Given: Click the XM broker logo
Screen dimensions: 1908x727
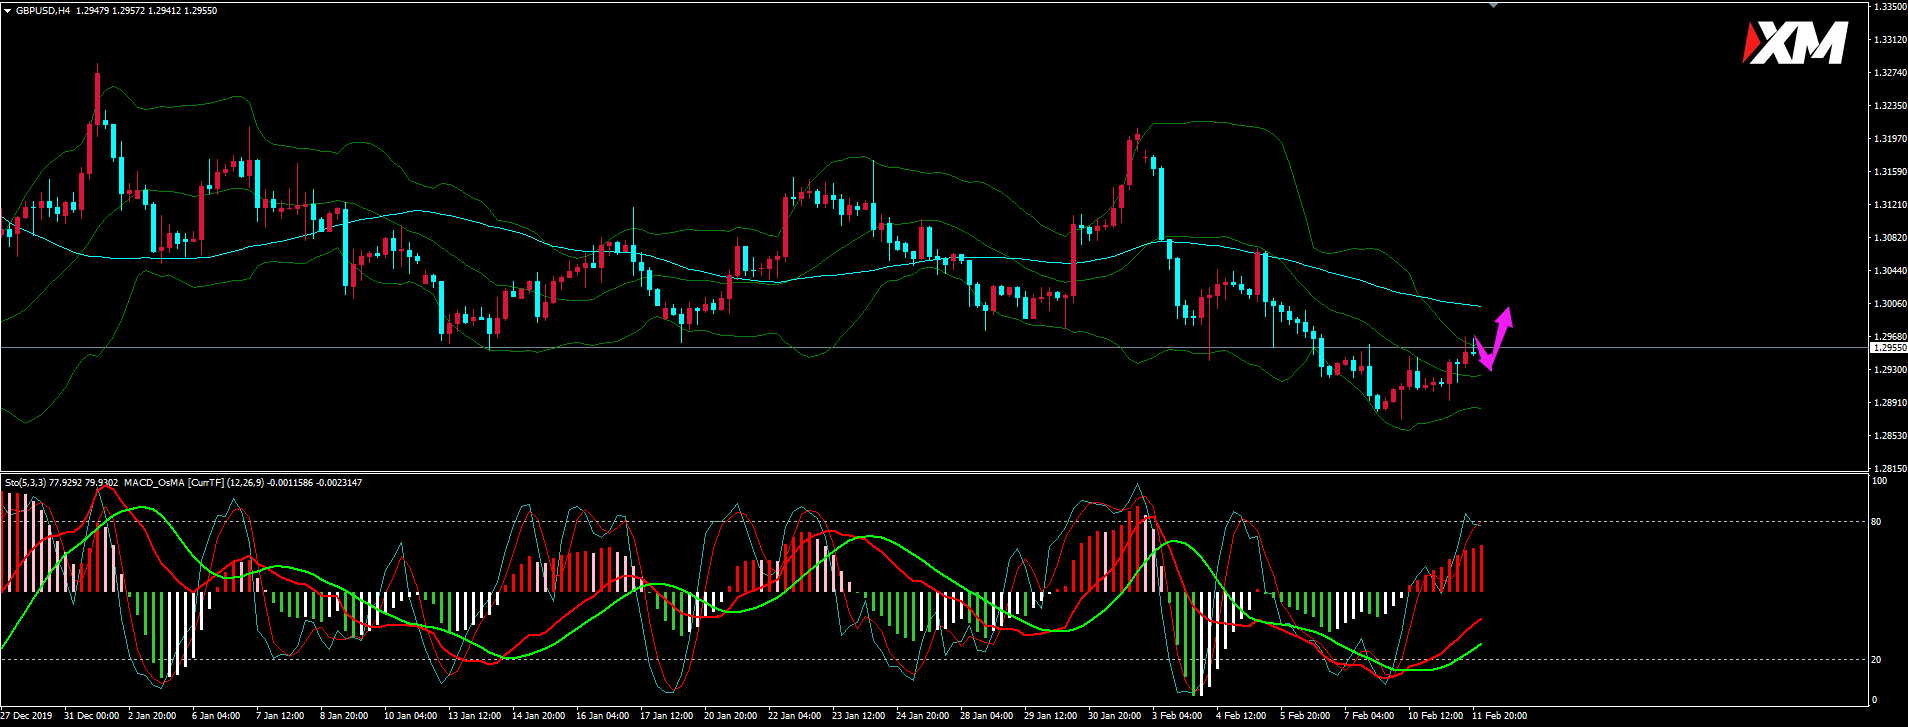Looking at the screenshot, I should click(x=1795, y=44).
